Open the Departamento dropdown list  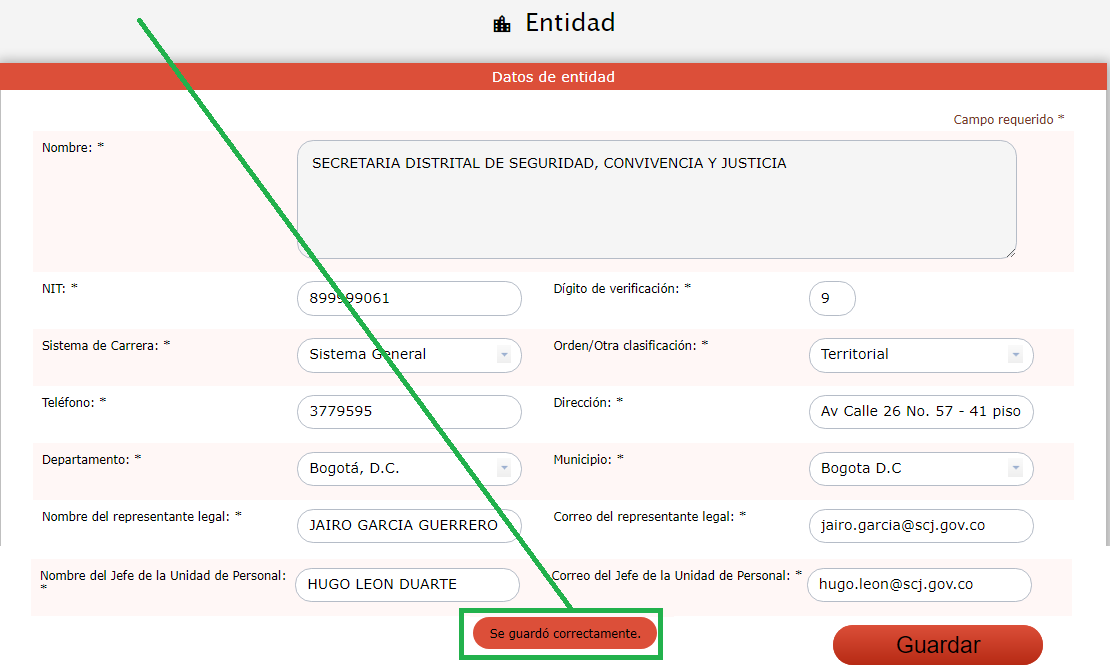click(409, 469)
